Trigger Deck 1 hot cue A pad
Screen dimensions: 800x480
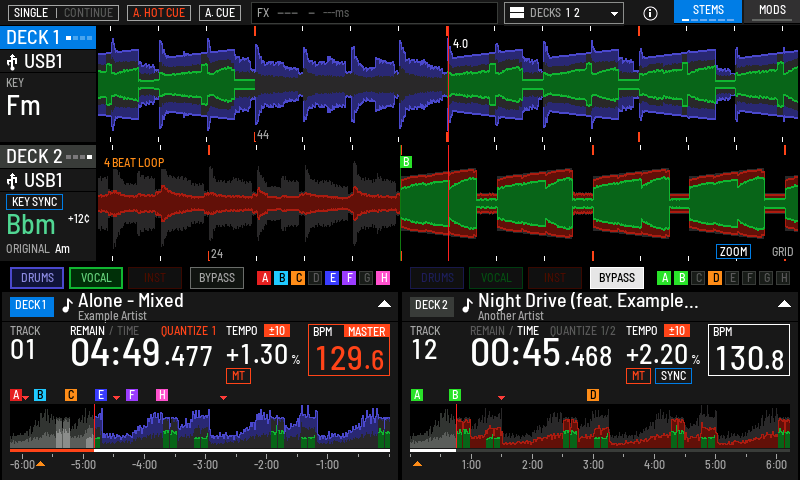[264, 278]
